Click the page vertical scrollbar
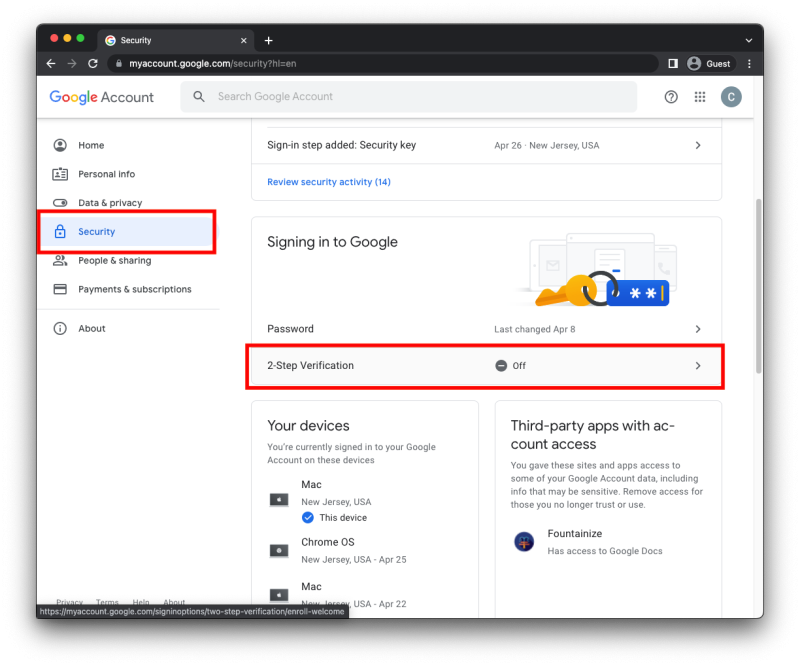The image size is (800, 666). pos(757,280)
